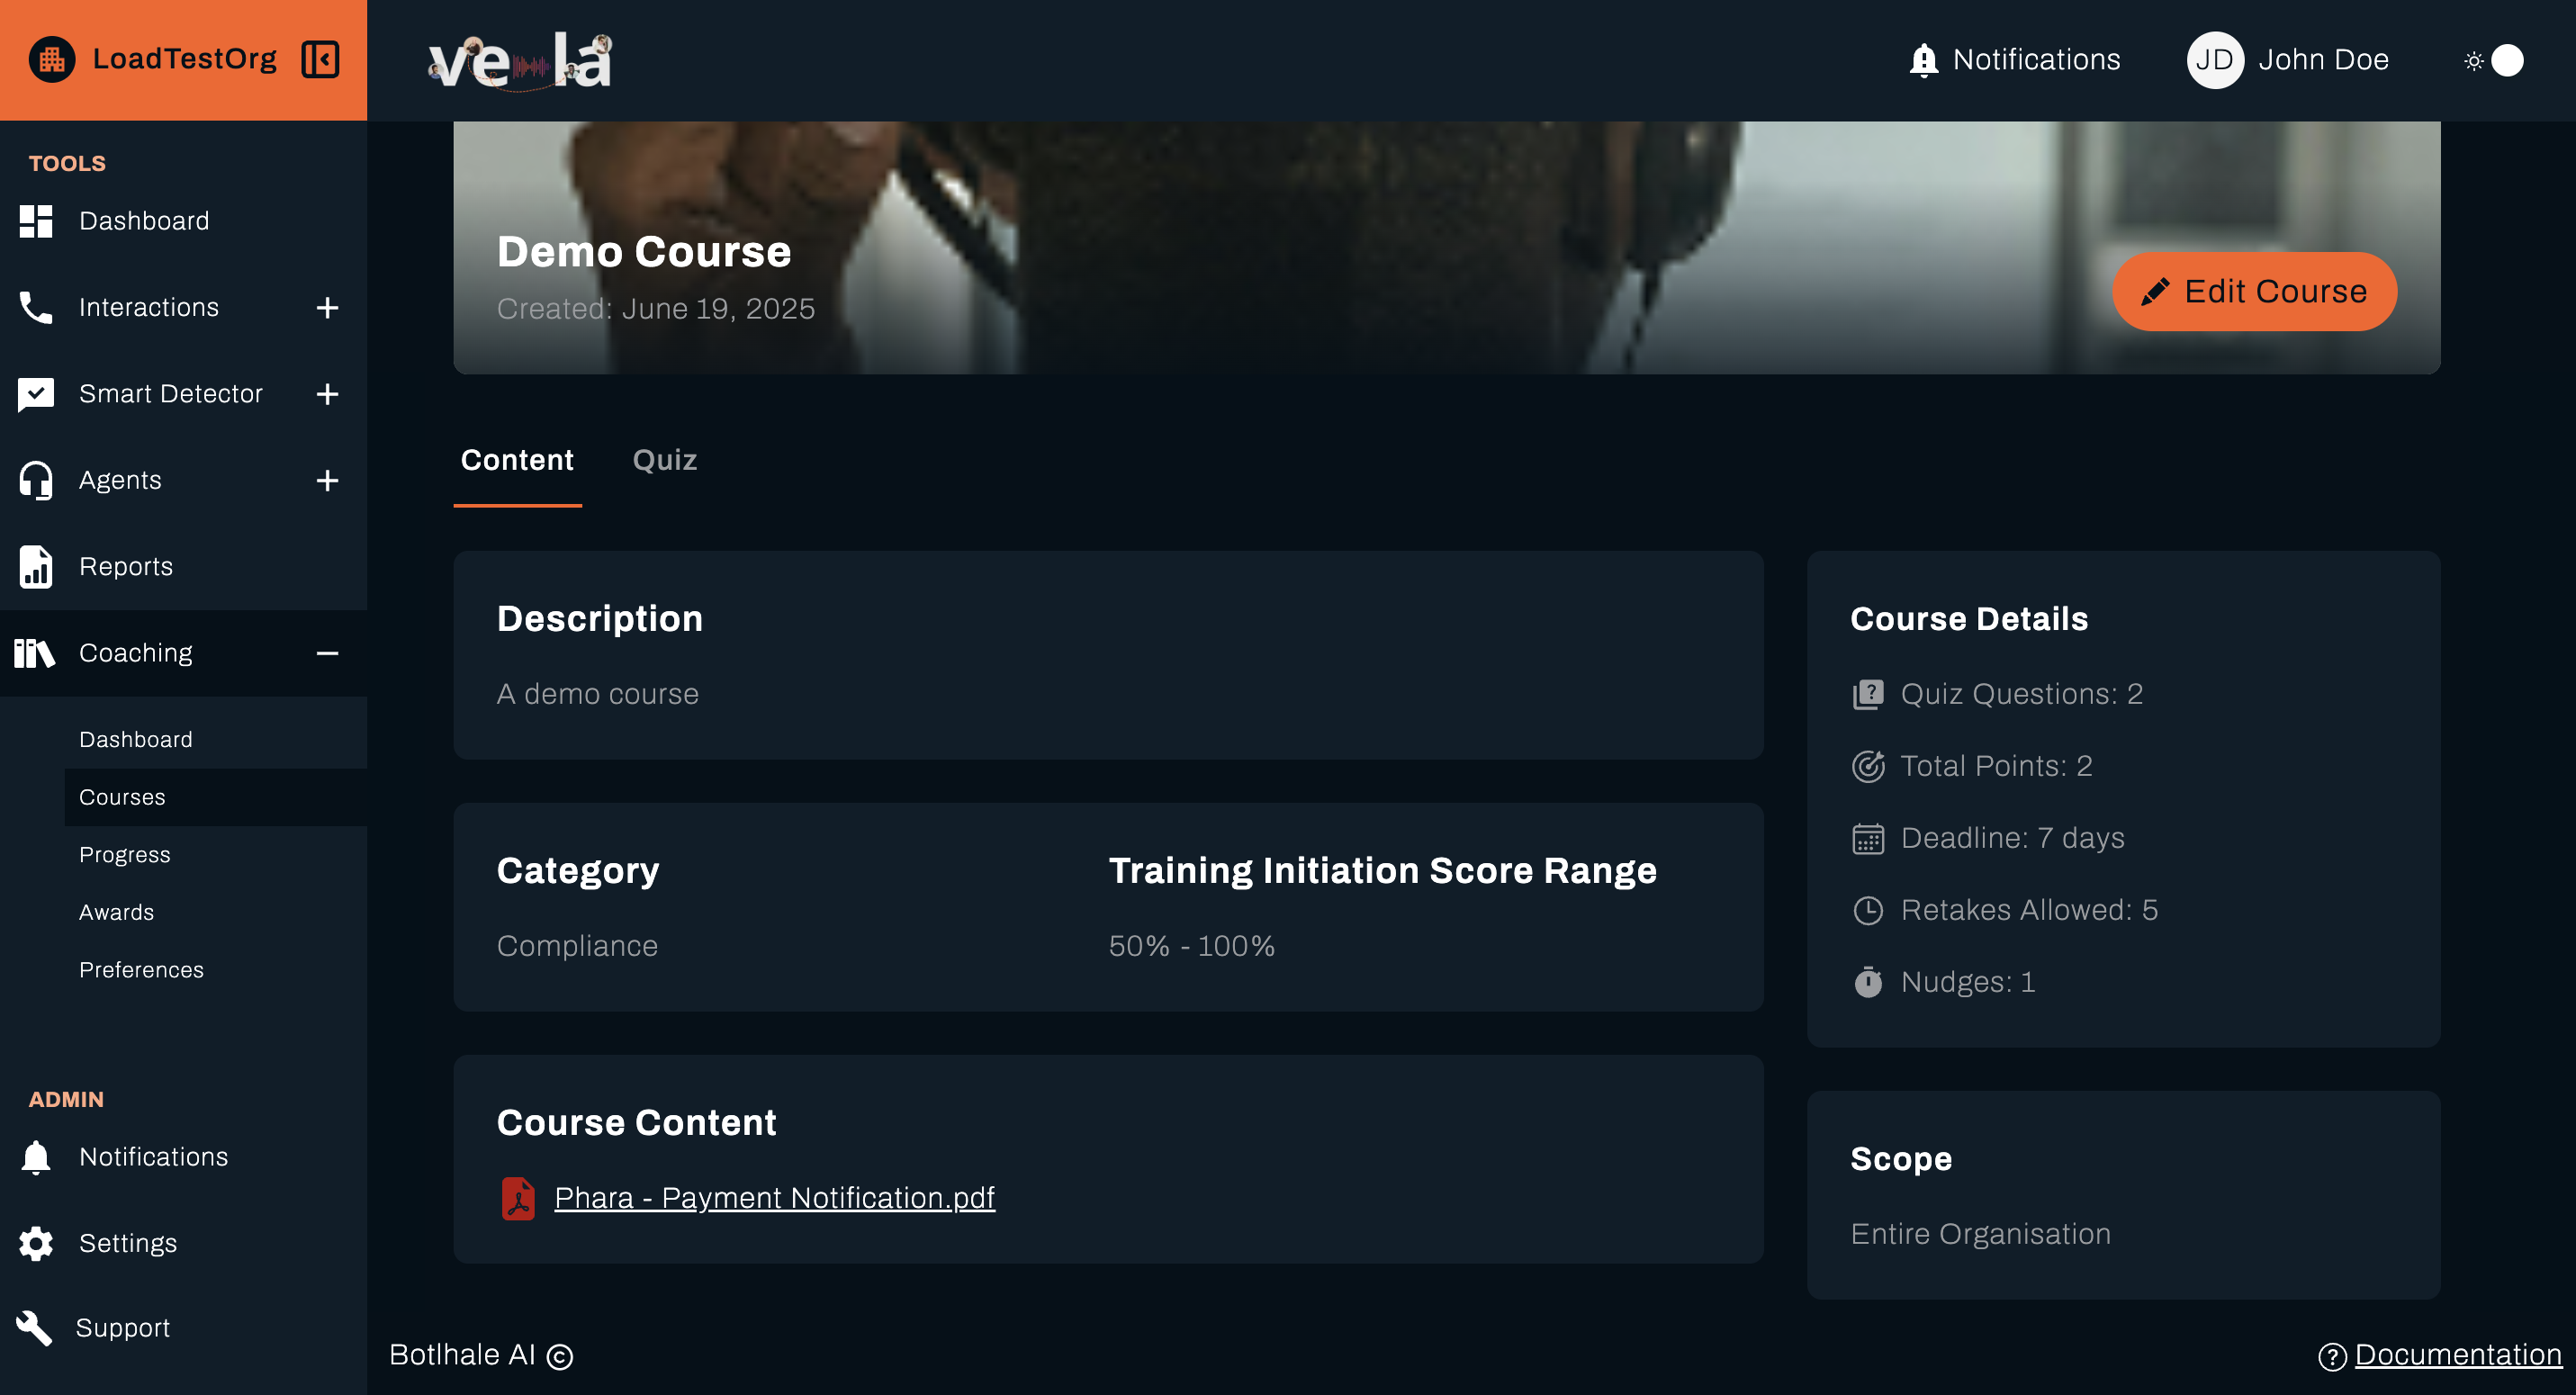This screenshot has height=1395, width=2576.
Task: Select the Dashboard icon in Tools sidebar
Action: click(36, 221)
